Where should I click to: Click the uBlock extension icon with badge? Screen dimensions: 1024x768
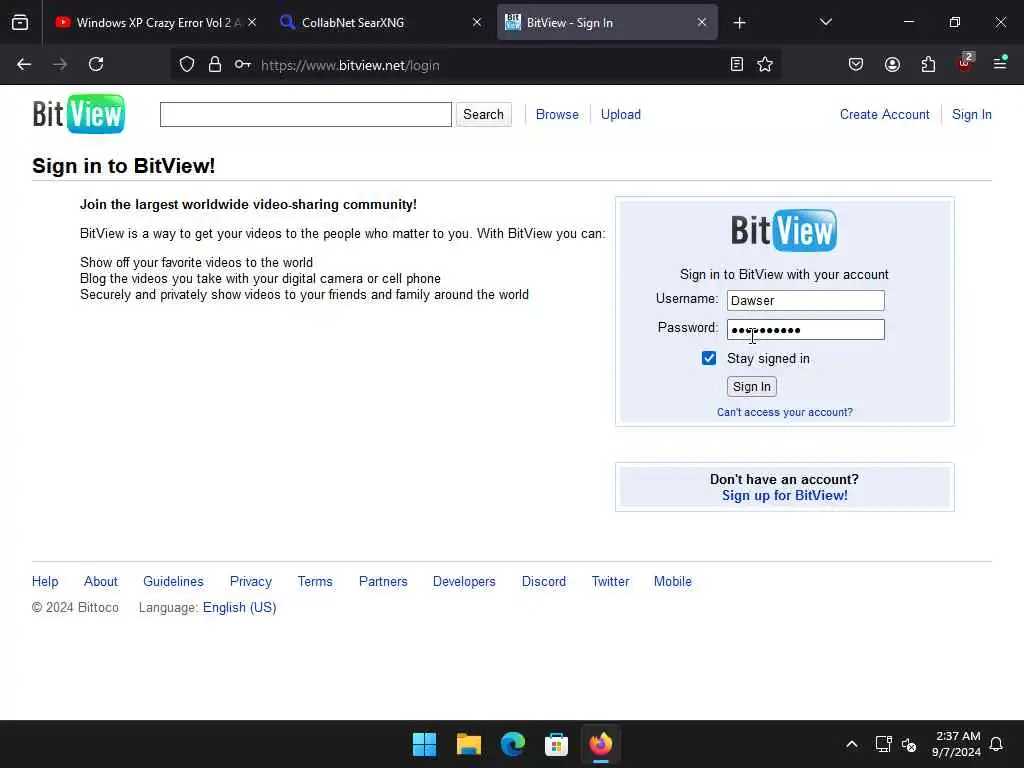(x=965, y=63)
